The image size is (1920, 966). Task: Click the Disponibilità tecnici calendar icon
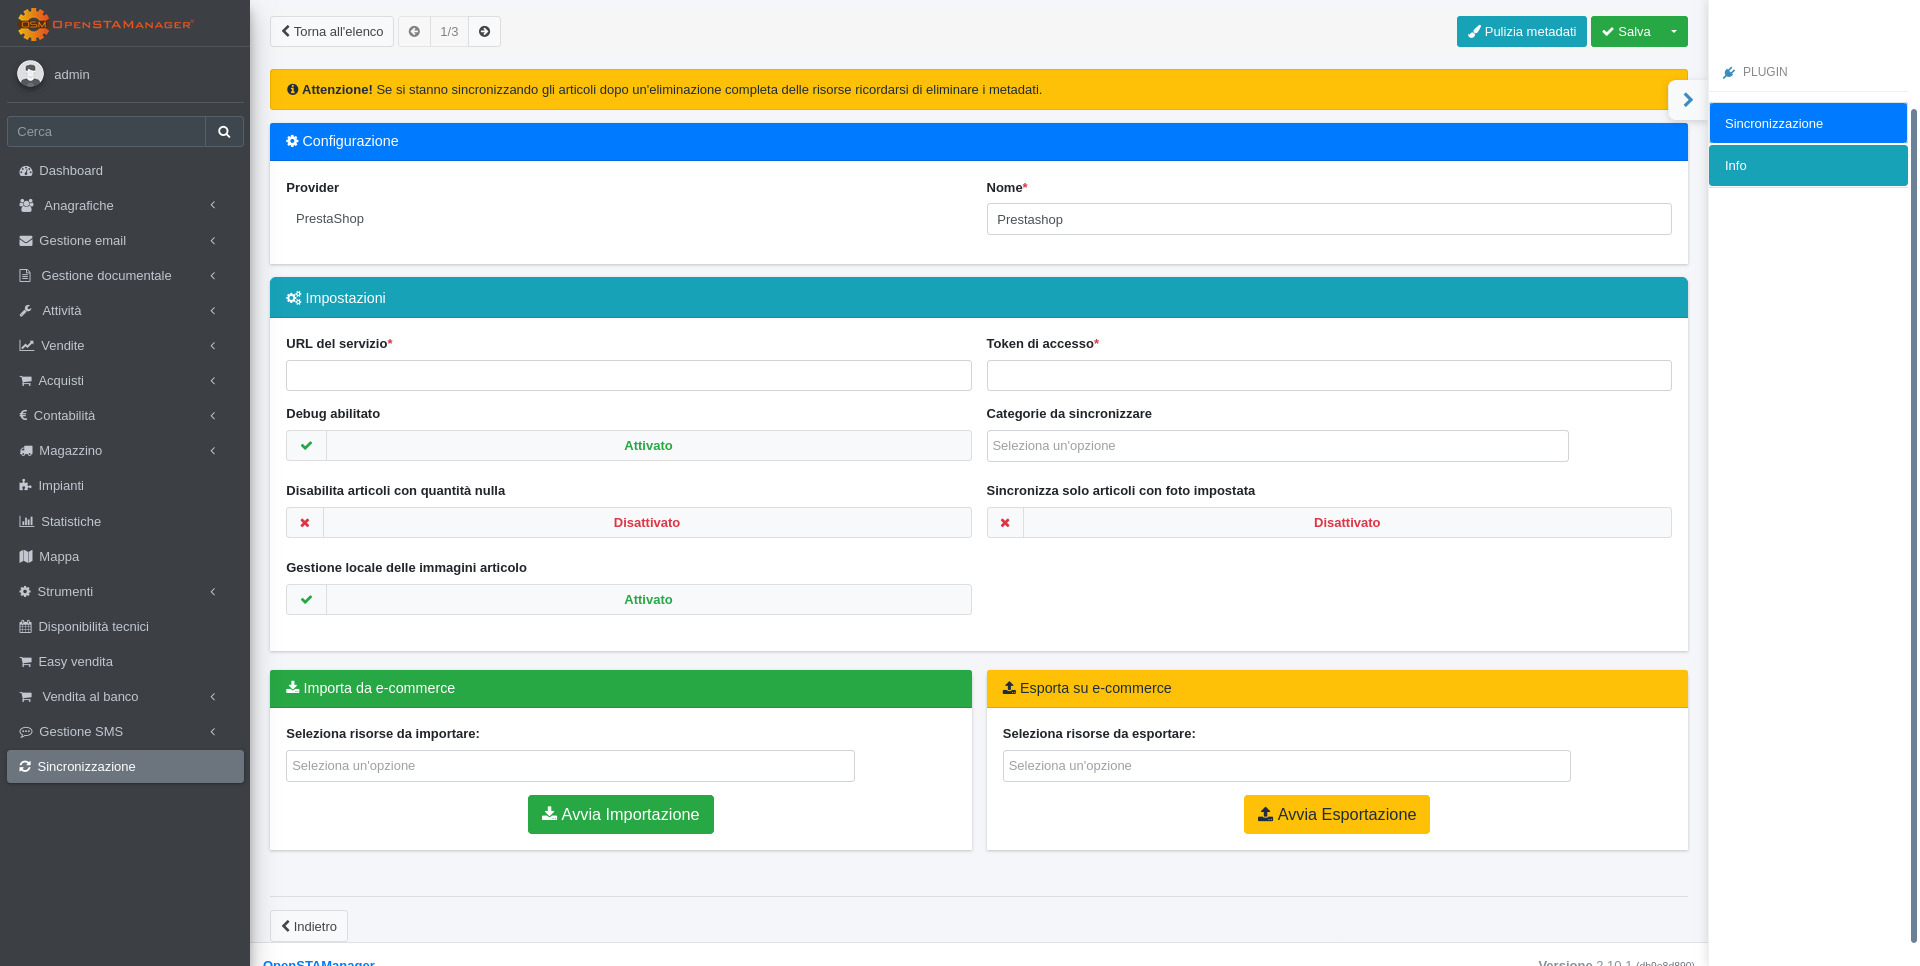(x=26, y=627)
